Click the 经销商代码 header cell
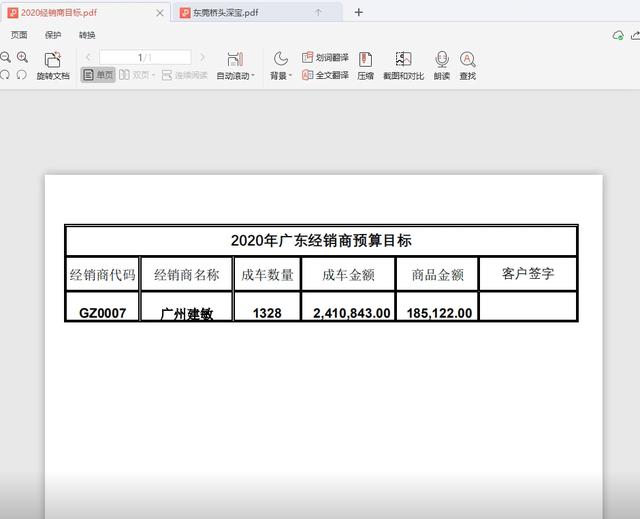The width and height of the screenshot is (640, 519). point(102,275)
